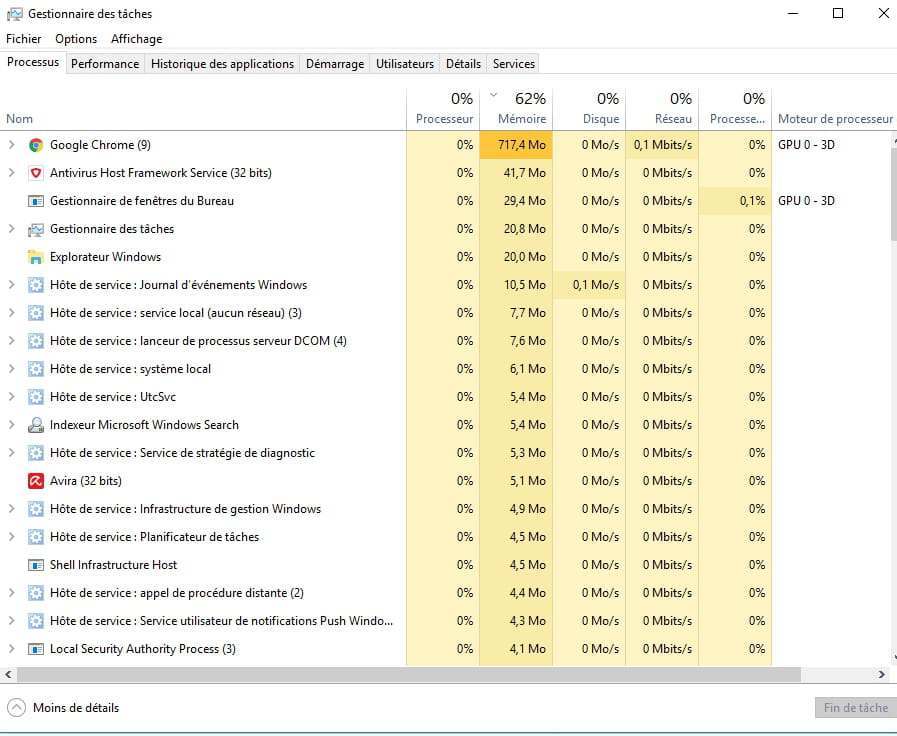897x736 pixels.
Task: Select the Avira (32 bits) process name
Action: pos(86,482)
